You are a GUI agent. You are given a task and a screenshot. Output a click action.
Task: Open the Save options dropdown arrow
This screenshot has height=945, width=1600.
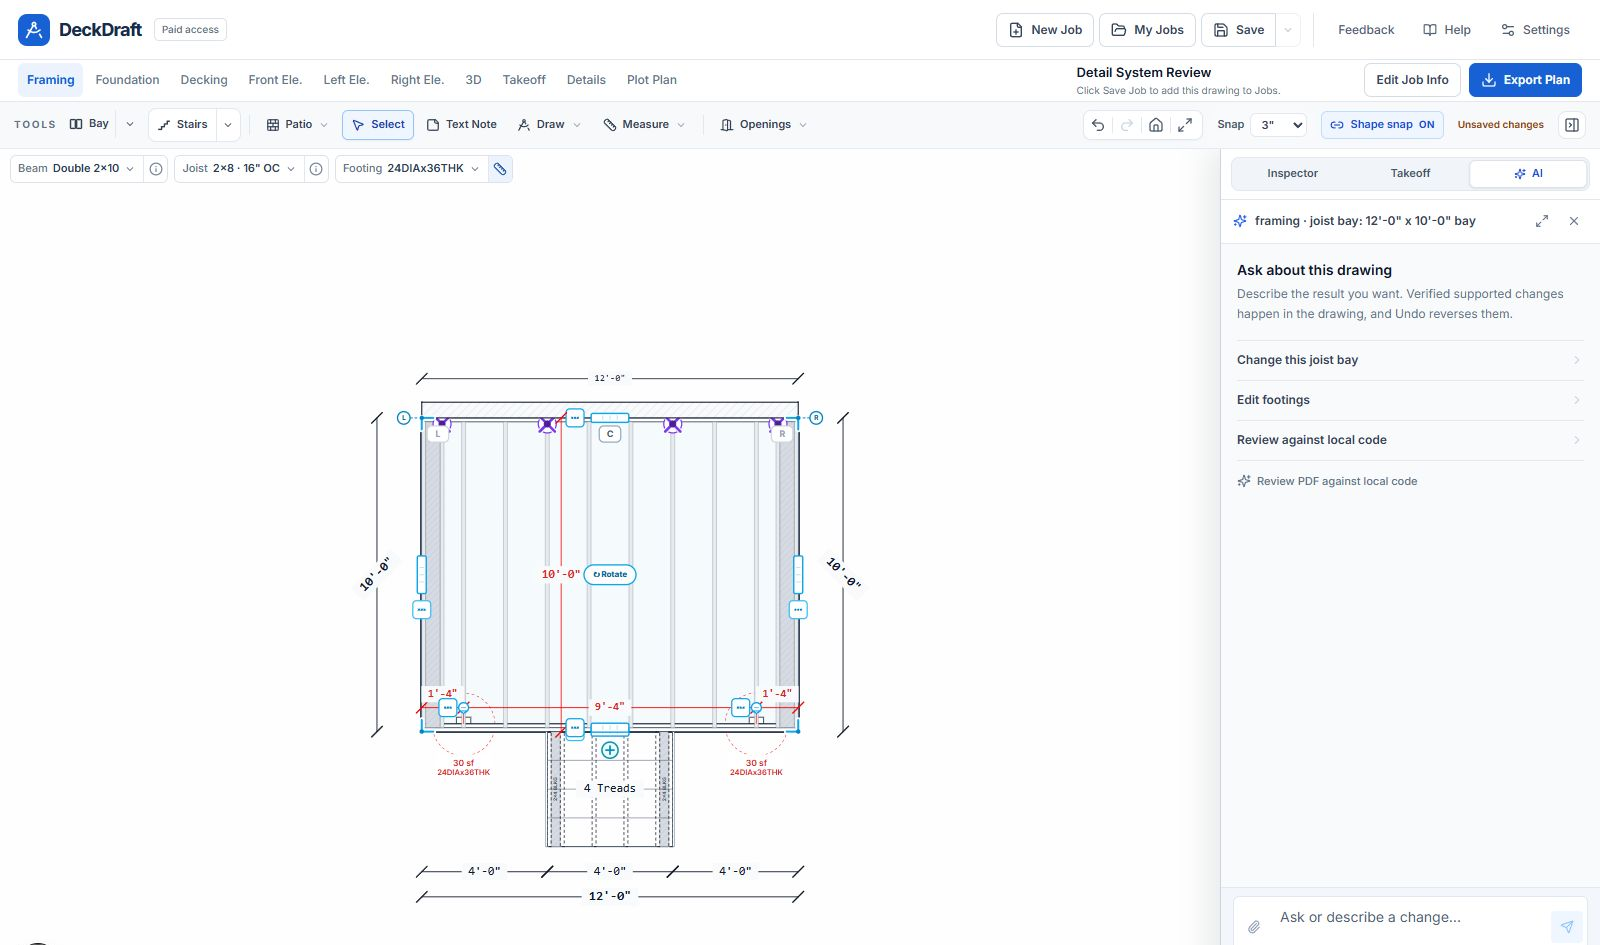[1288, 30]
